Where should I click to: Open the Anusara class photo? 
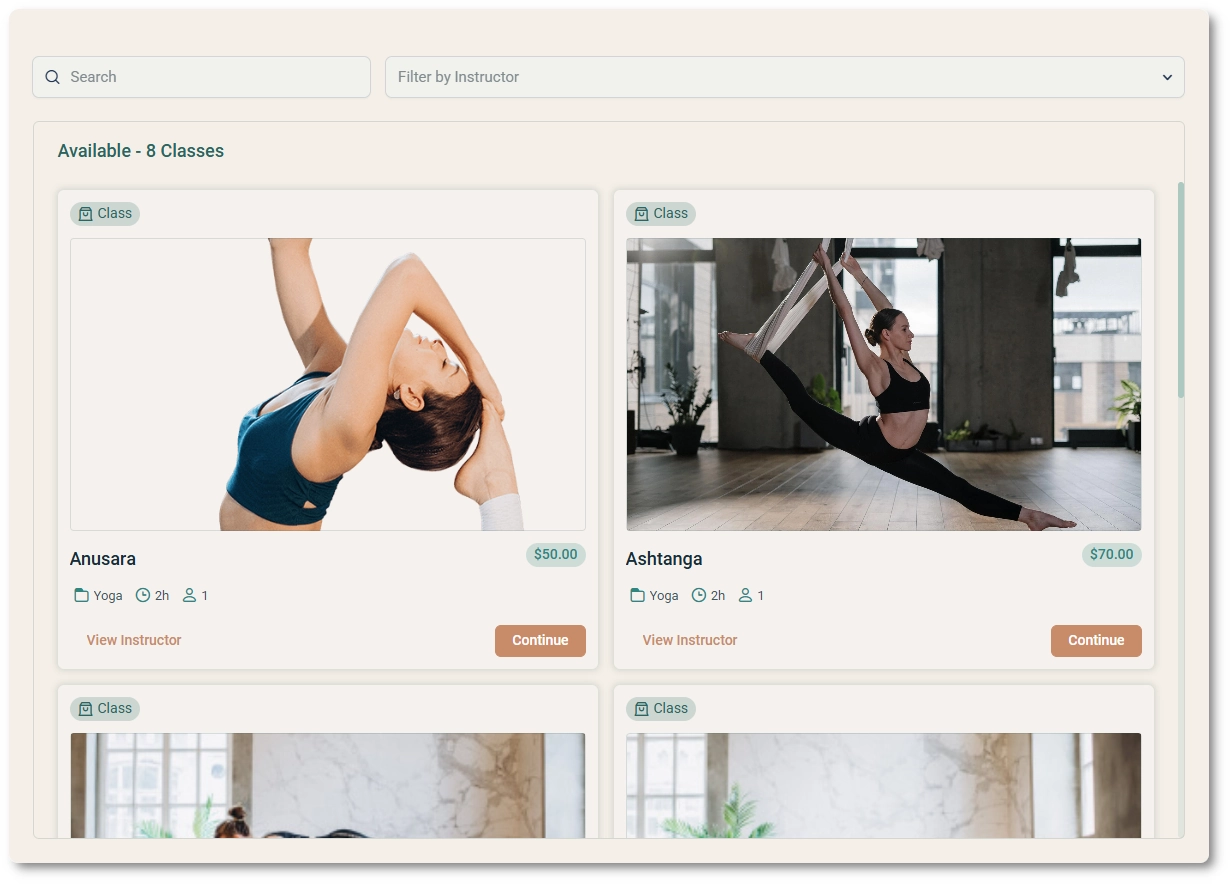pyautogui.click(x=328, y=384)
